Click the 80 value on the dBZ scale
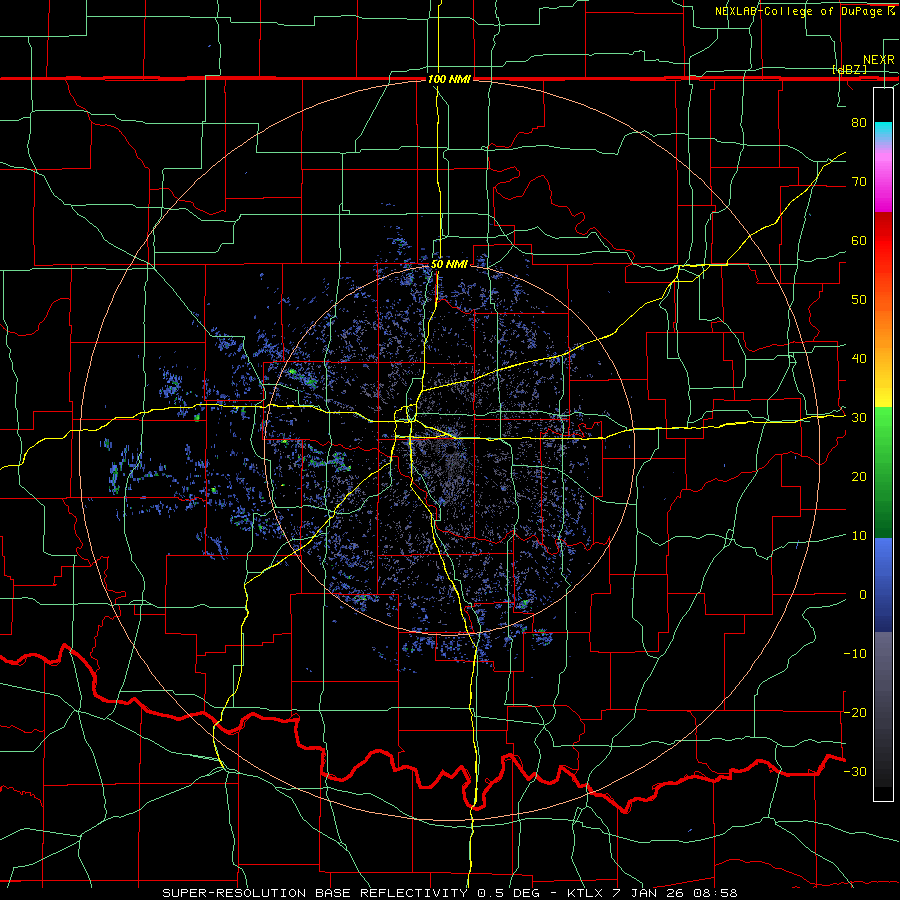The image size is (900, 900). tap(859, 122)
